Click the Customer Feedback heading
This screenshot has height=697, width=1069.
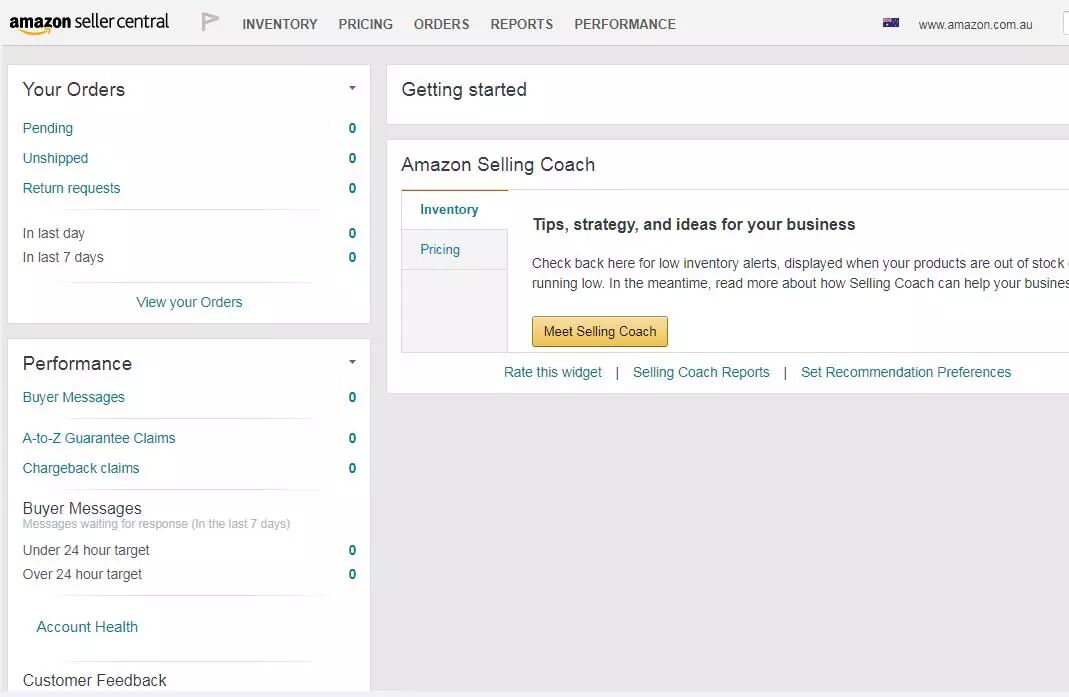pos(94,680)
